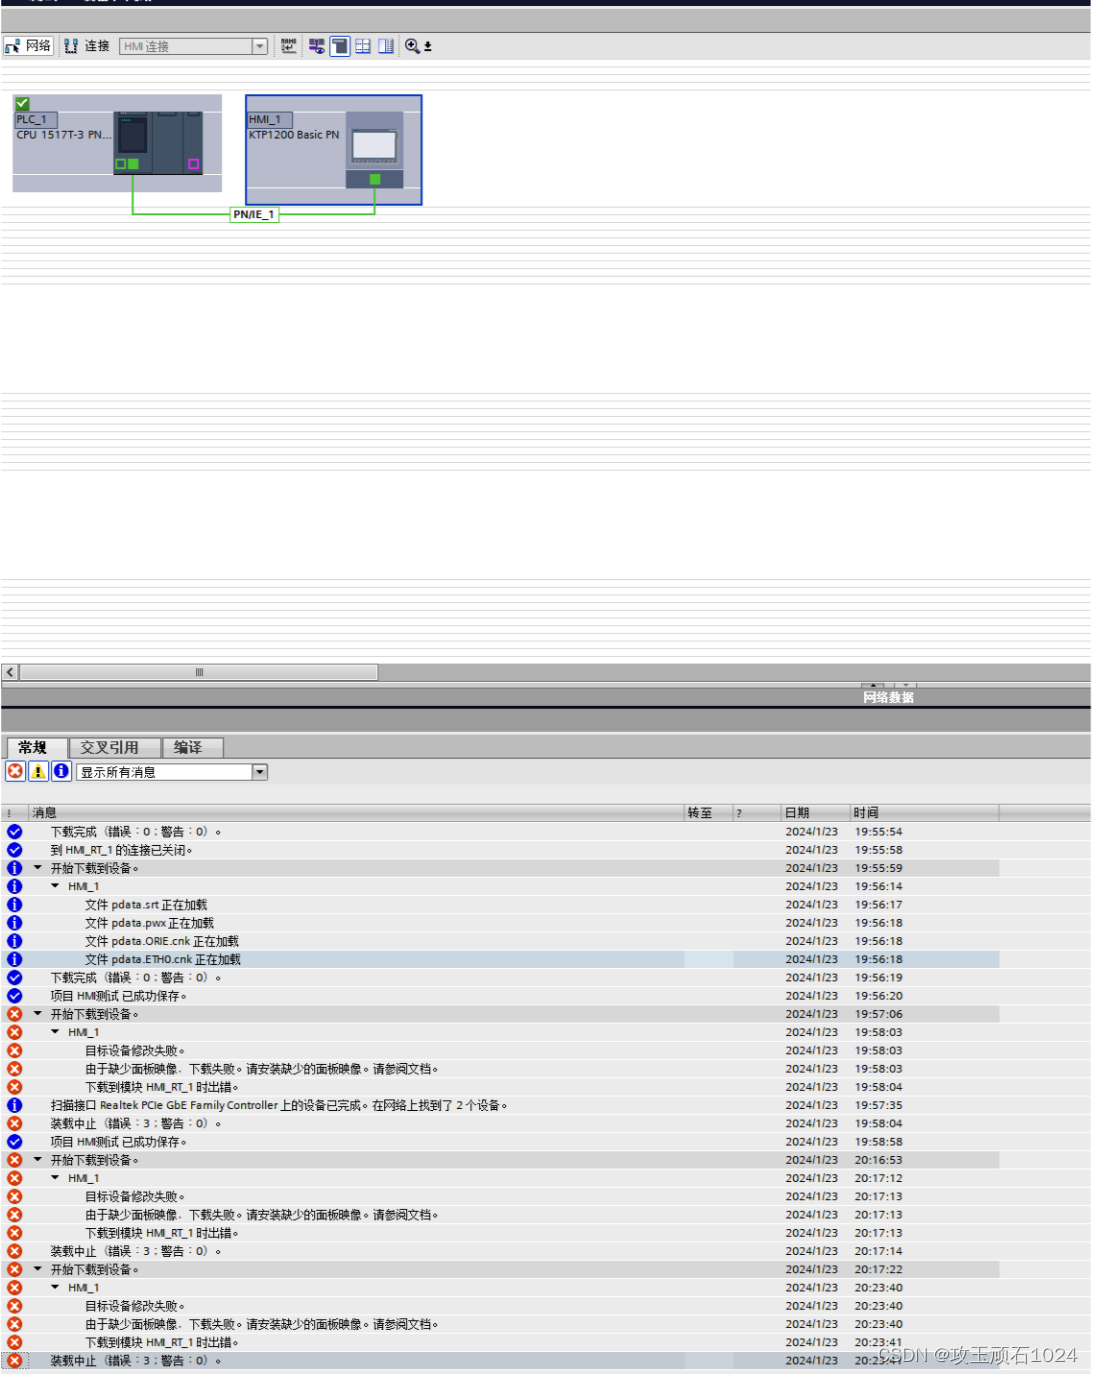
Task: Click the green checkmark on PLC_1
Action: tap(22, 103)
